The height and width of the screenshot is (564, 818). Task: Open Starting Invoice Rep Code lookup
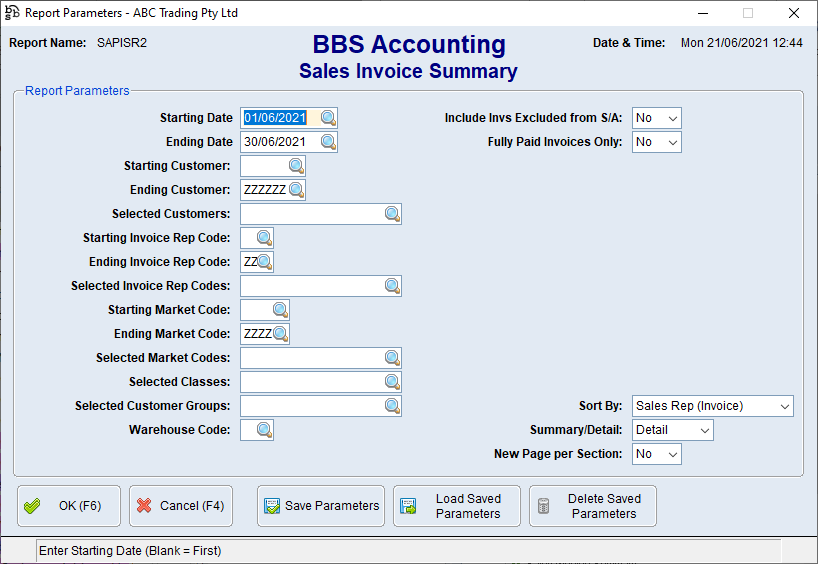click(x=264, y=238)
